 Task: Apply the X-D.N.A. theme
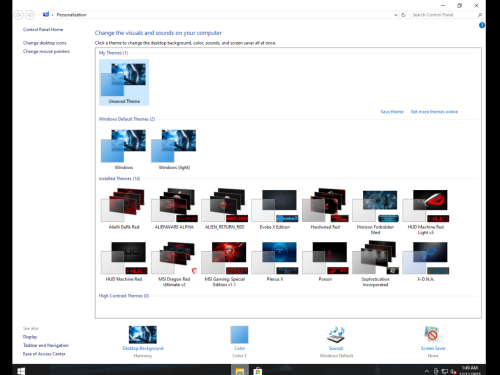point(426,261)
